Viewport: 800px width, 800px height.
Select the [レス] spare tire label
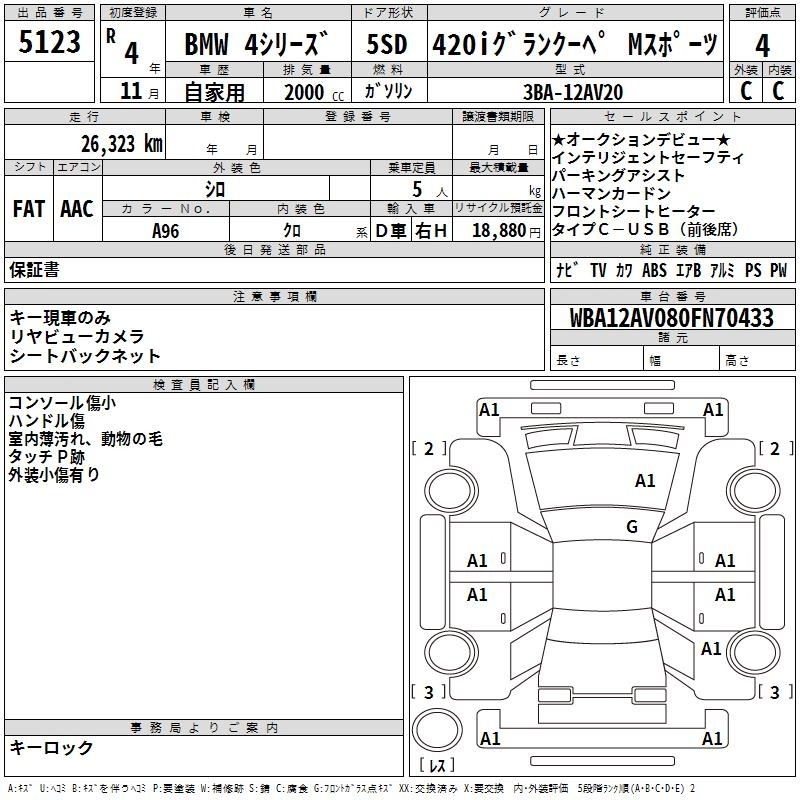tap(437, 766)
